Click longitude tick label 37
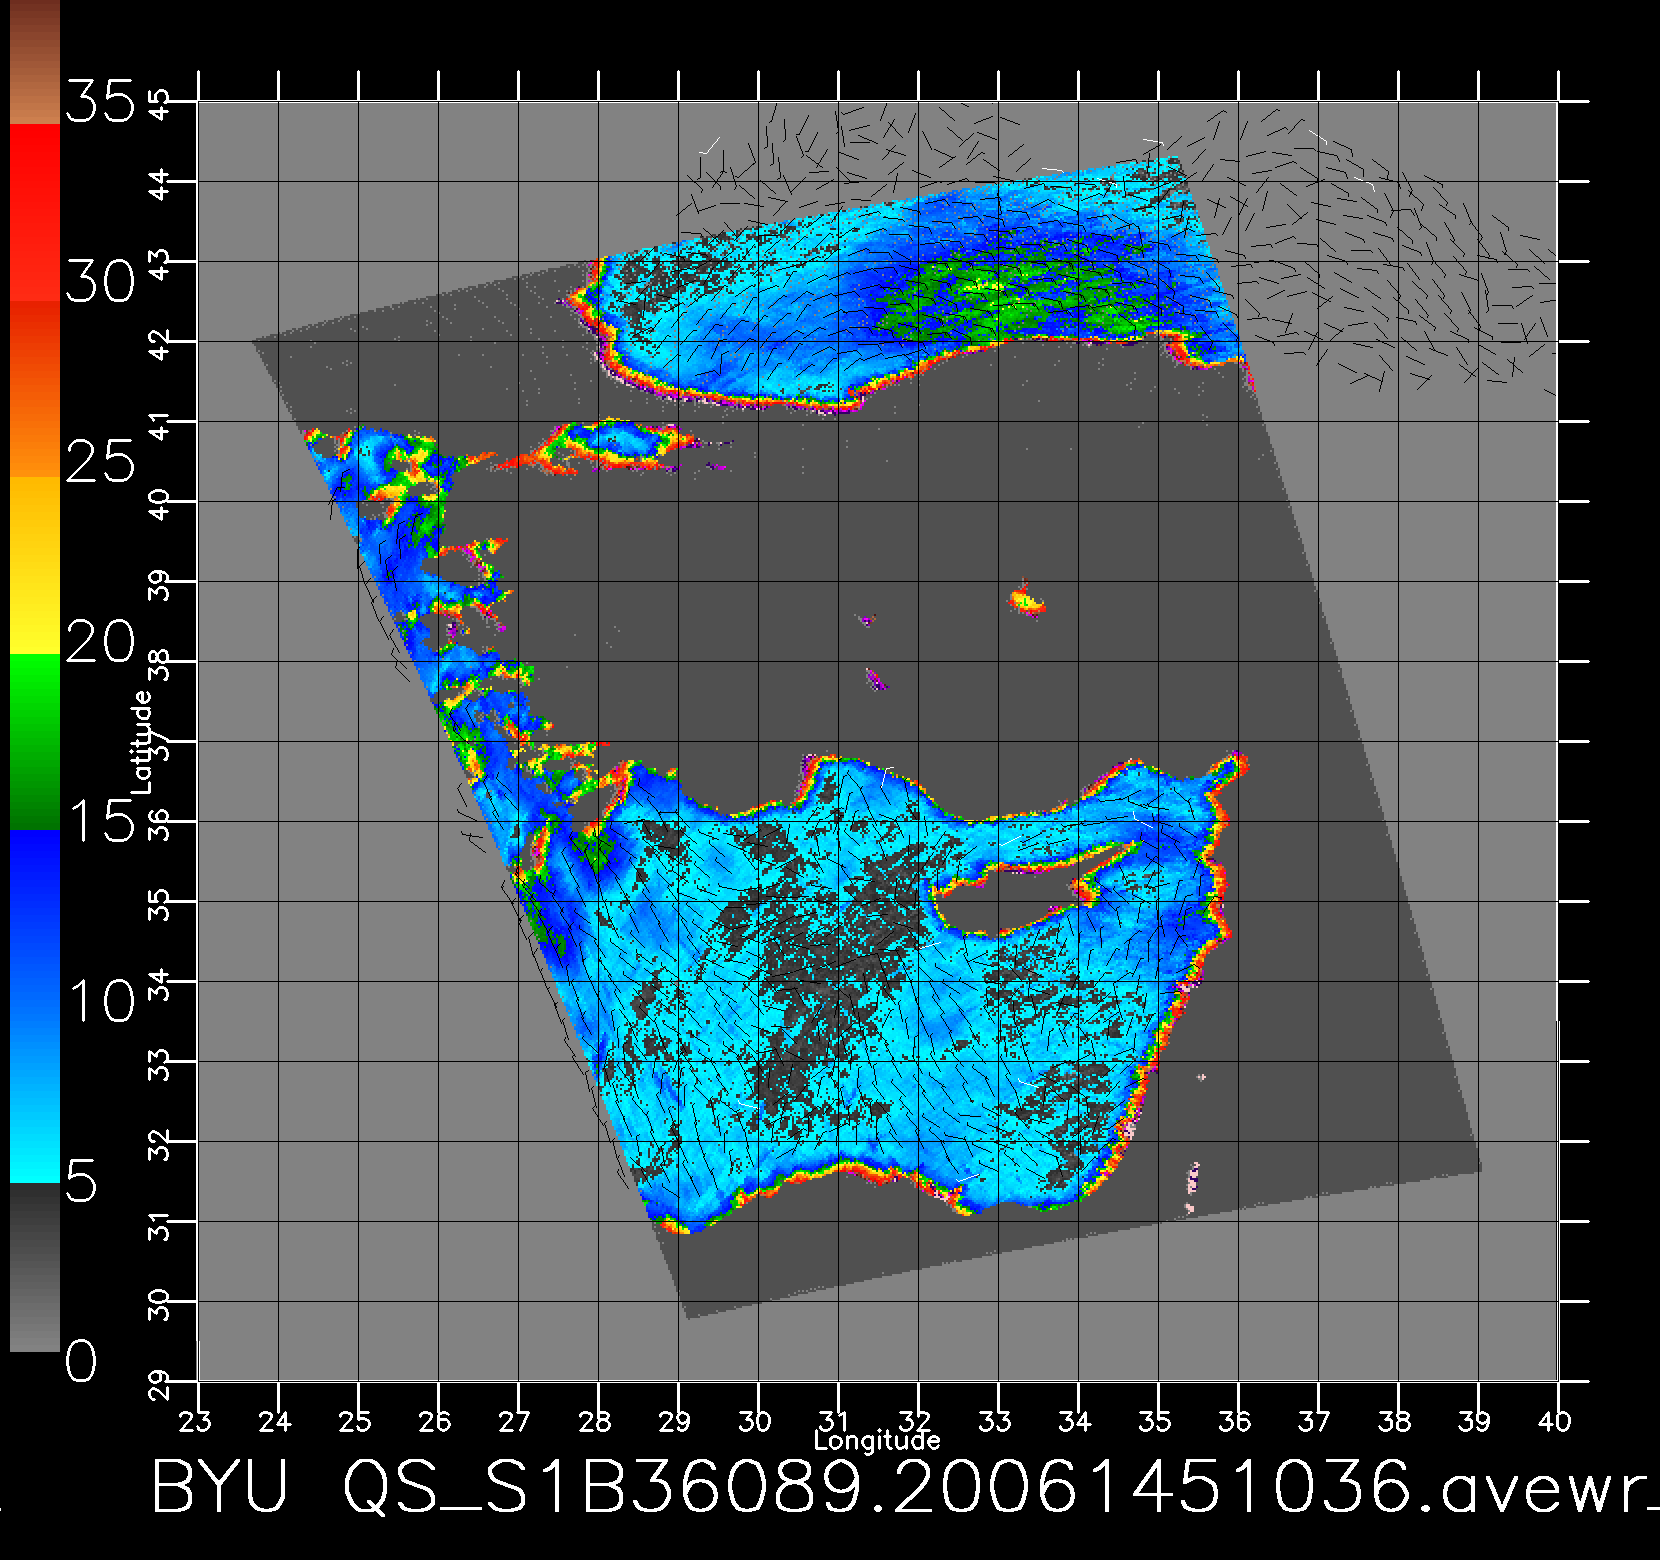Image resolution: width=1660 pixels, height=1560 pixels. pyautogui.click(x=1316, y=1420)
